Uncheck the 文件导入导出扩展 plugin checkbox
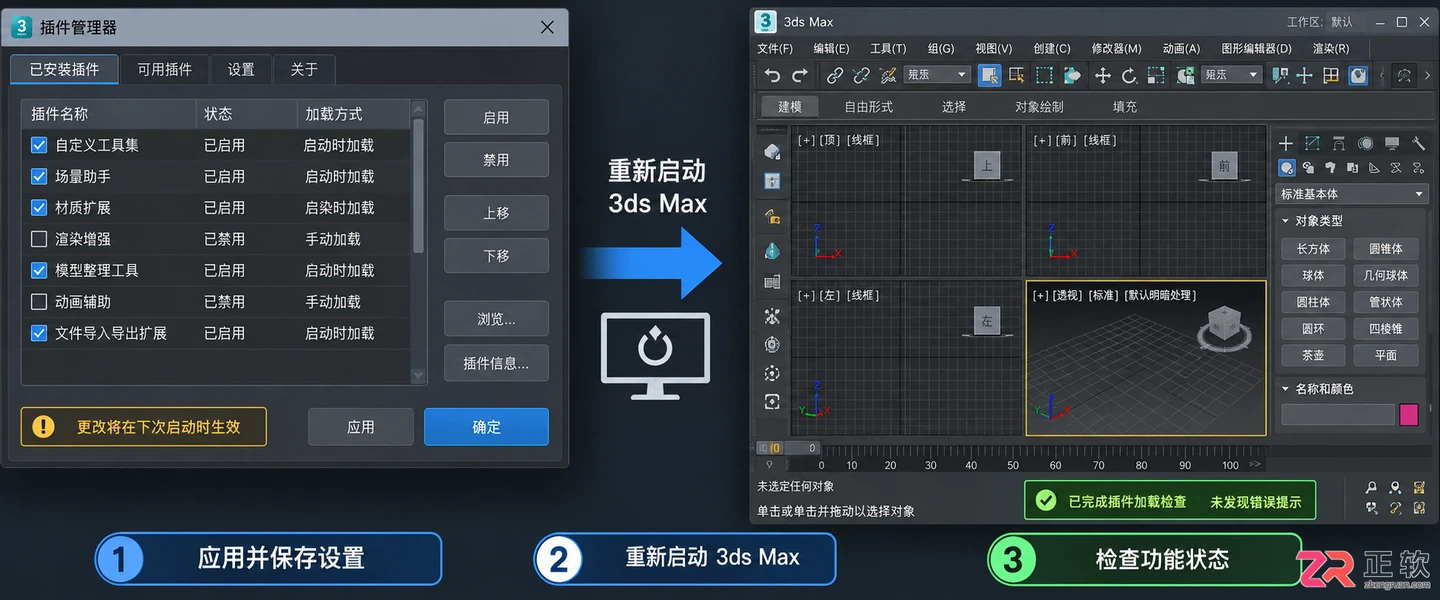Viewport: 1440px width, 600px height. pos(39,333)
